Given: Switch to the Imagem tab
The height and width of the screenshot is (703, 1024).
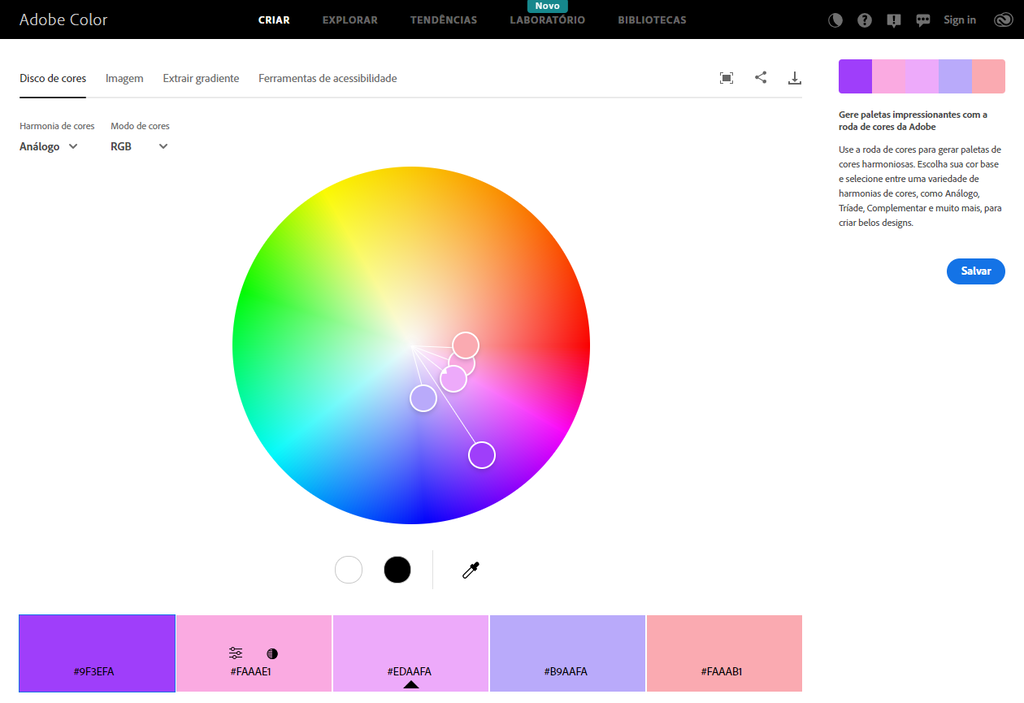Looking at the screenshot, I should (x=124, y=78).
